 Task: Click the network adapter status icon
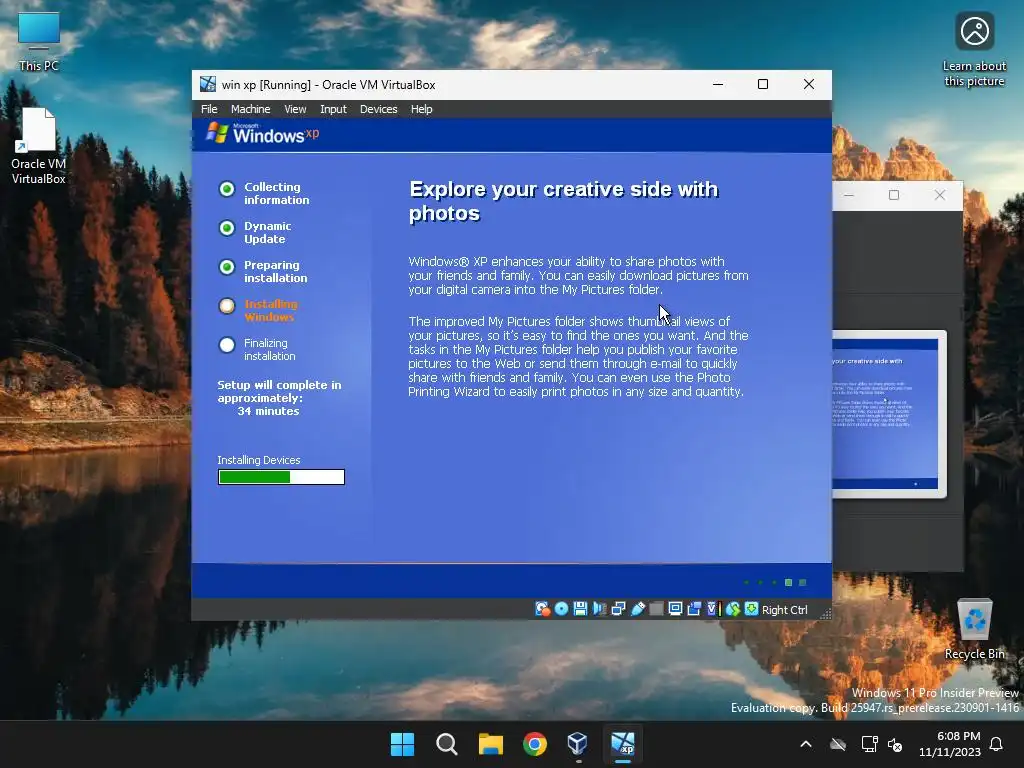tap(618, 609)
